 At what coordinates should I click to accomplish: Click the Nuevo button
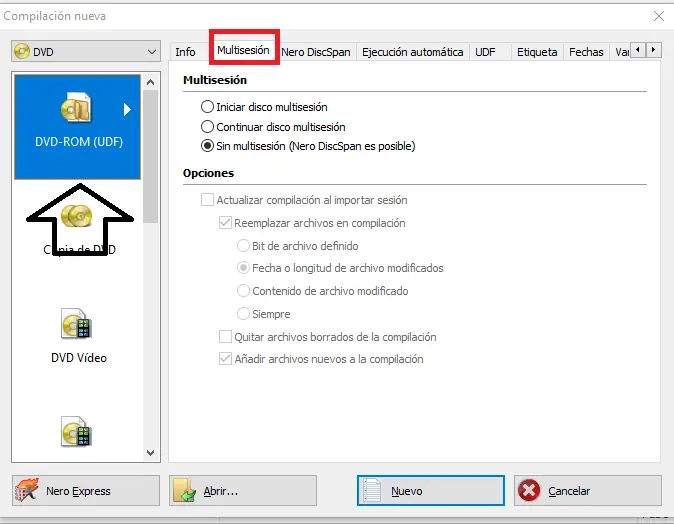point(431,490)
